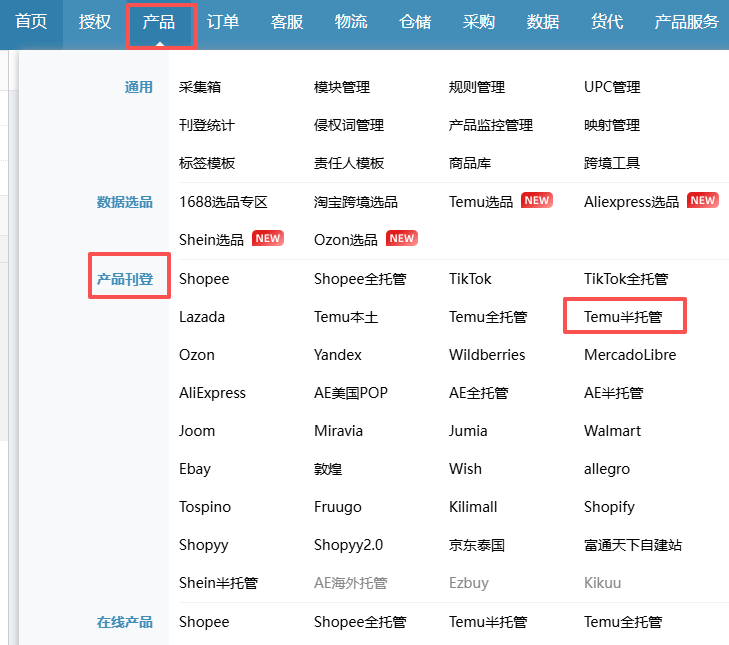The width and height of the screenshot is (729, 645).
Task: Click Shopee全托管 under 在线产品
Action: coord(359,622)
